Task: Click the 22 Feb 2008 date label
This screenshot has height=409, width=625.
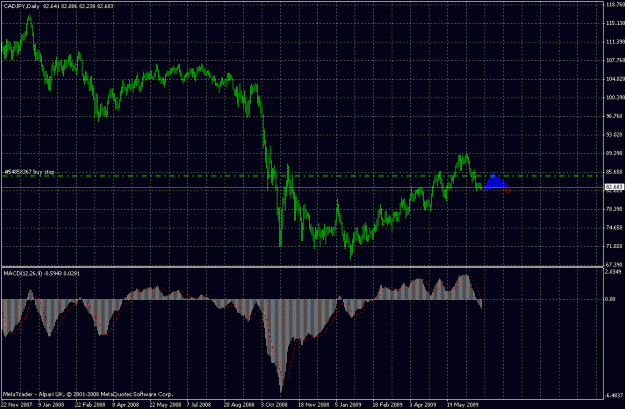Action: point(89,405)
